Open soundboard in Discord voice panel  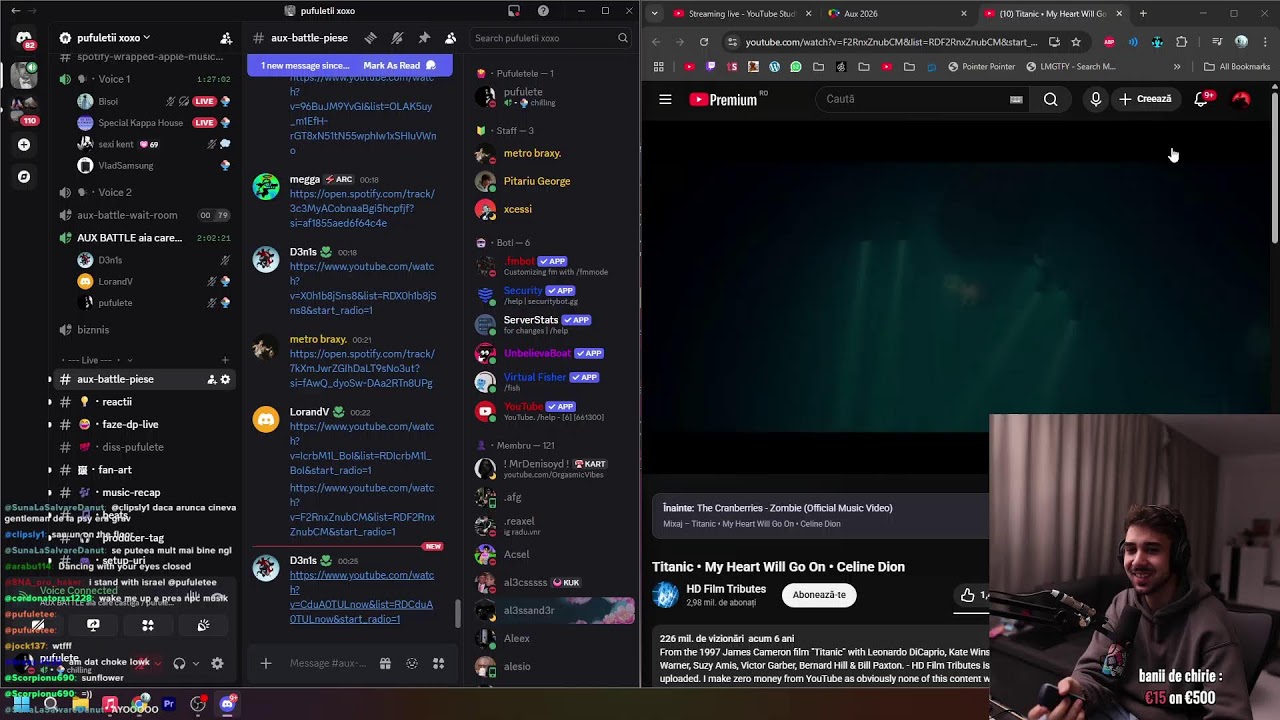coord(203,625)
